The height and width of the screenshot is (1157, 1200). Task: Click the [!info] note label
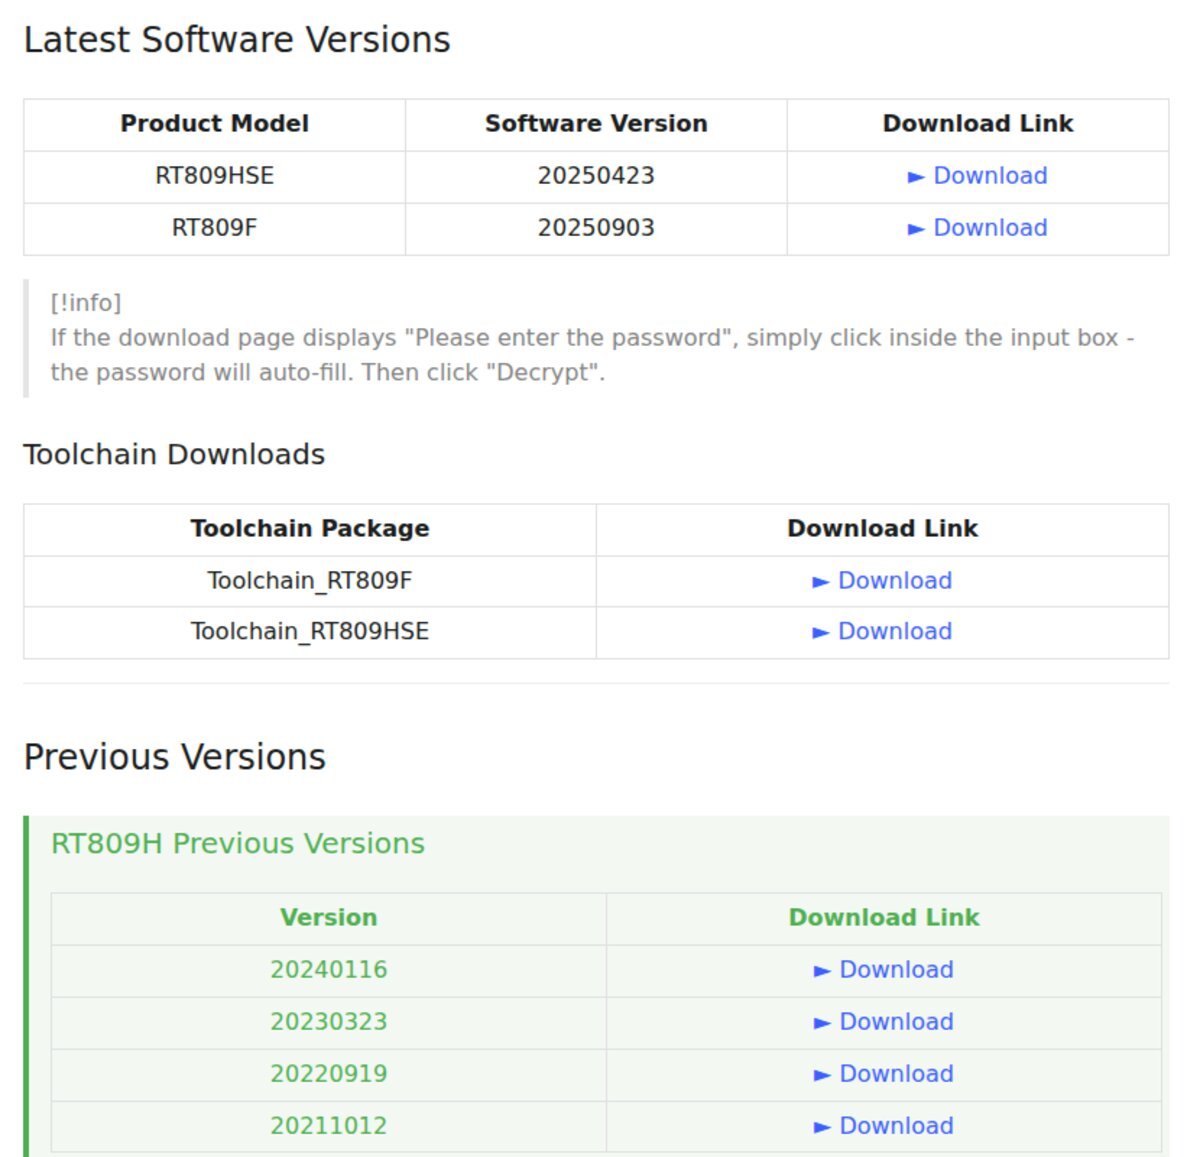tap(86, 303)
